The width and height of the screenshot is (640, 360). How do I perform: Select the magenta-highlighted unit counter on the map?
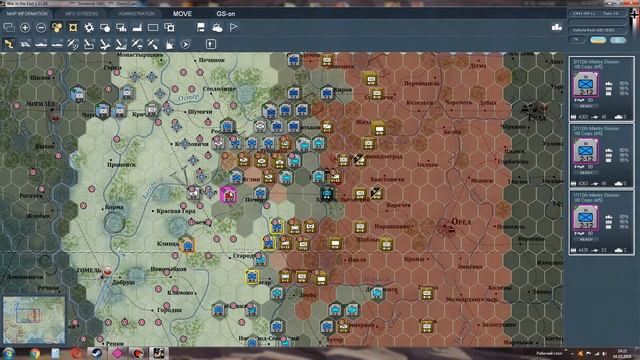(x=228, y=195)
